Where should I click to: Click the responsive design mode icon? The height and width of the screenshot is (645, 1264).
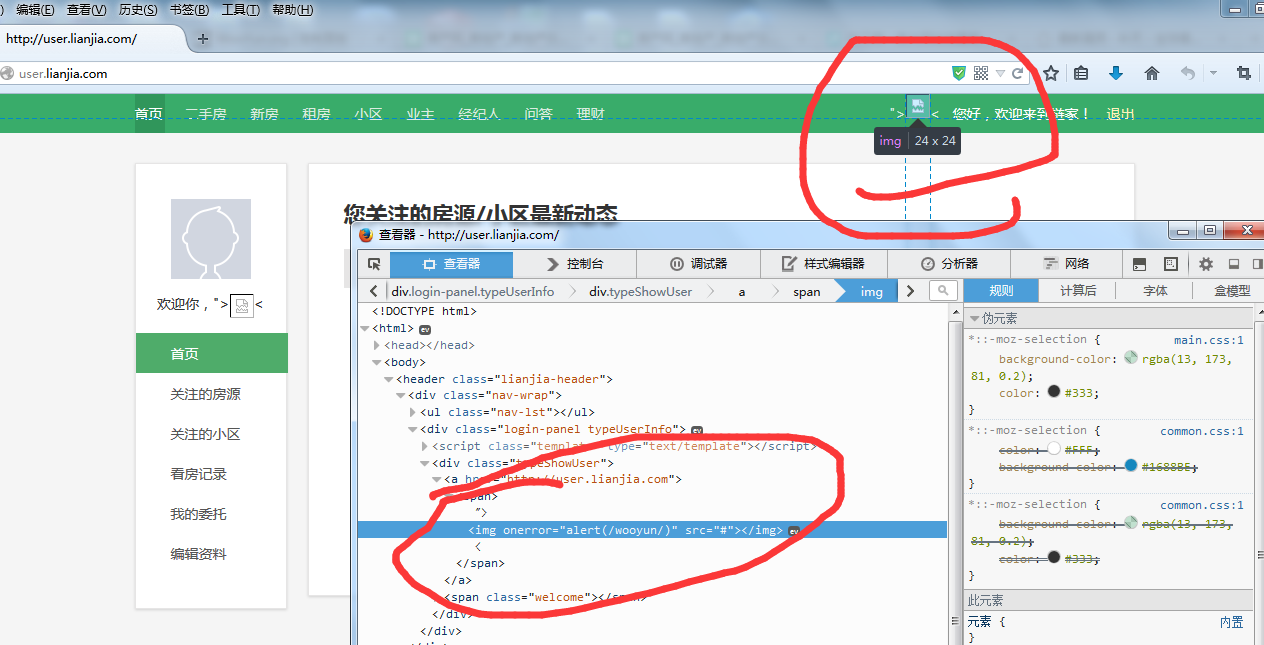pyautogui.click(x=1171, y=264)
